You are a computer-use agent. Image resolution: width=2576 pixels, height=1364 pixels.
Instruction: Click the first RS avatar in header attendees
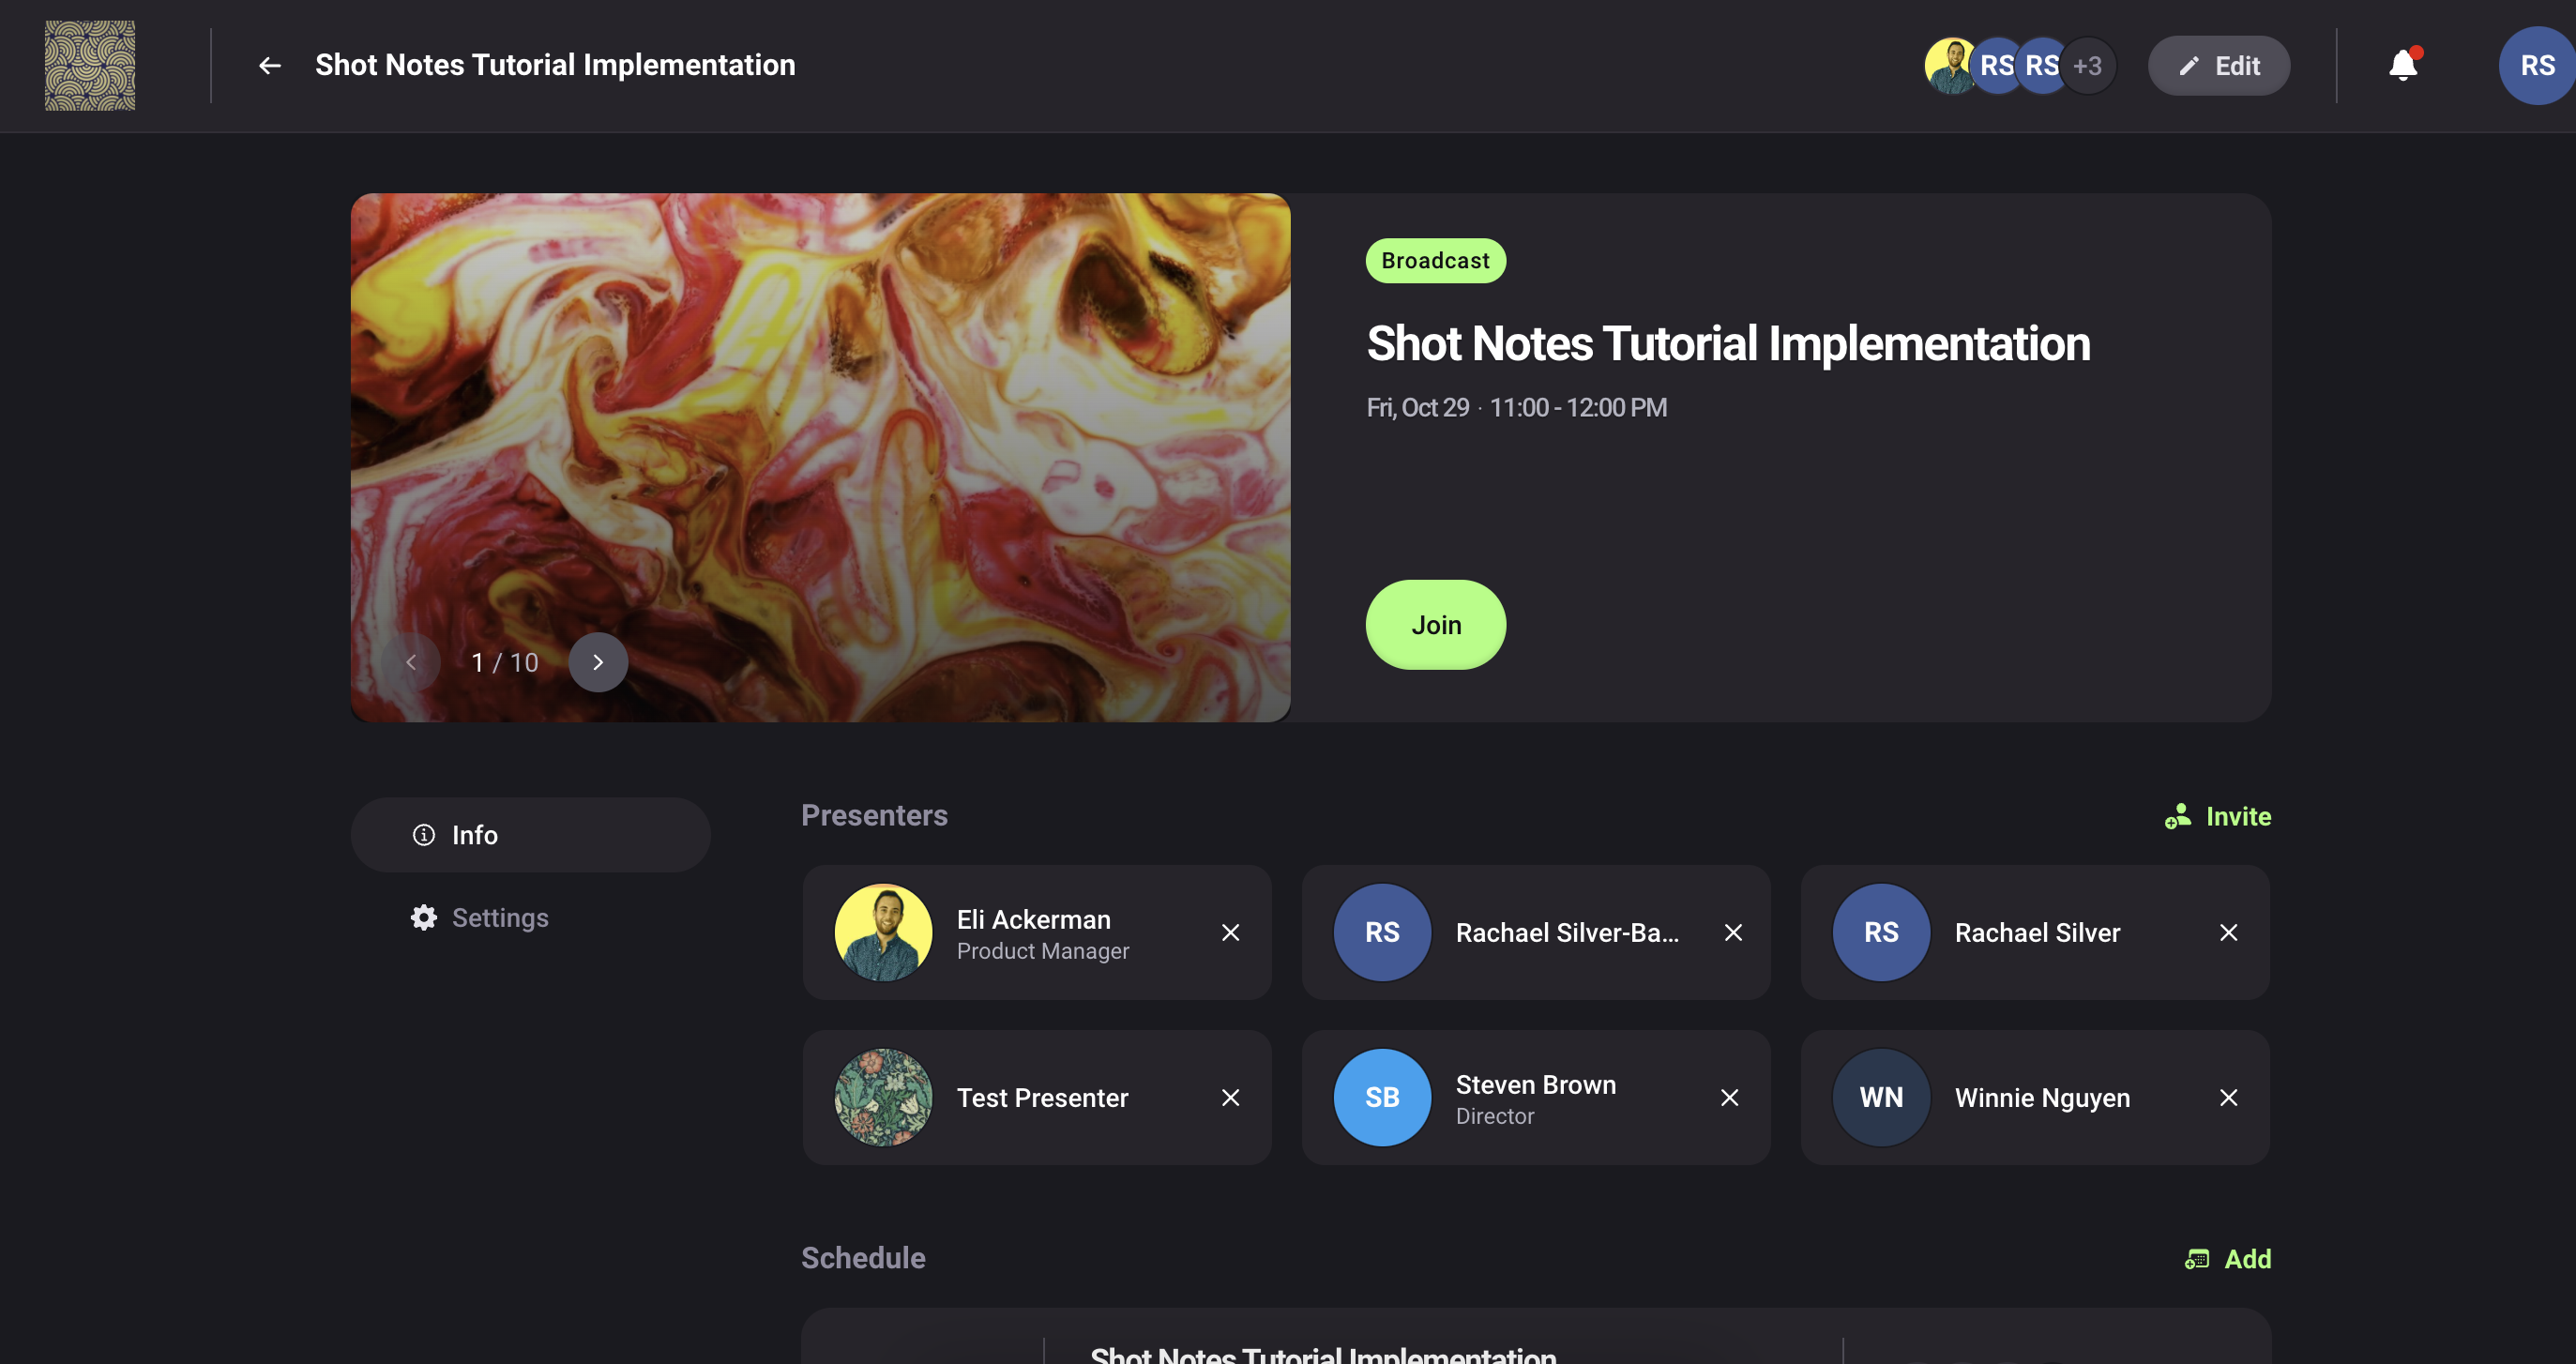pos(1997,66)
